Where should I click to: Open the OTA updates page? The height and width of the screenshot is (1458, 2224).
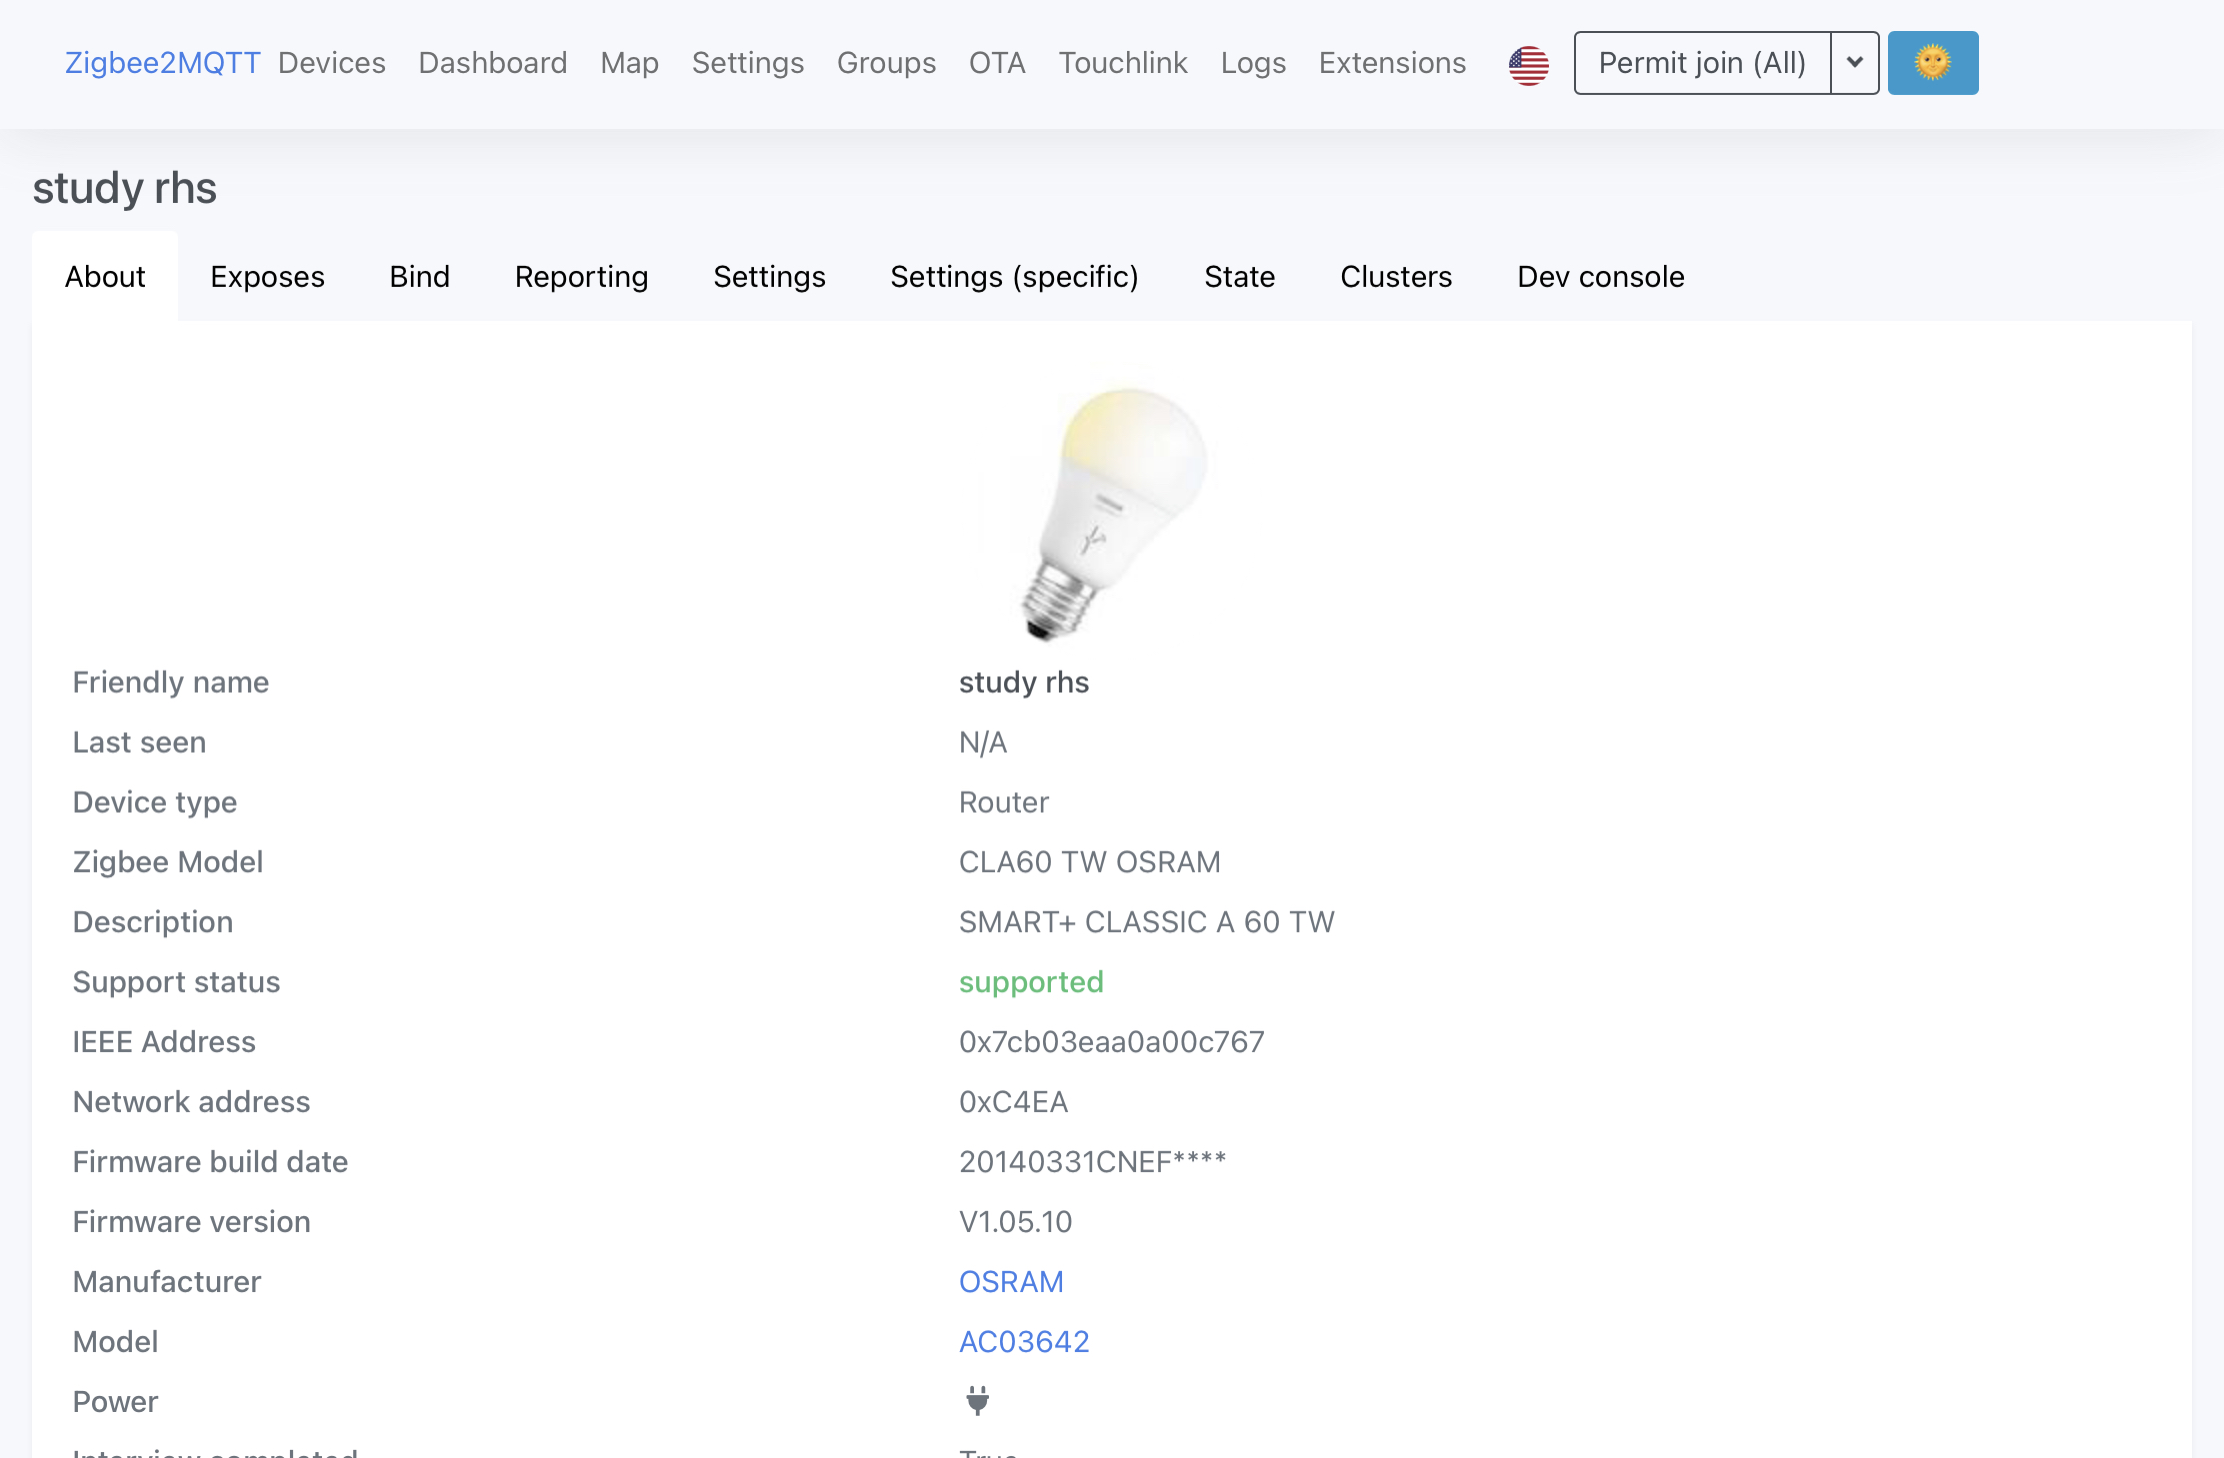point(997,63)
